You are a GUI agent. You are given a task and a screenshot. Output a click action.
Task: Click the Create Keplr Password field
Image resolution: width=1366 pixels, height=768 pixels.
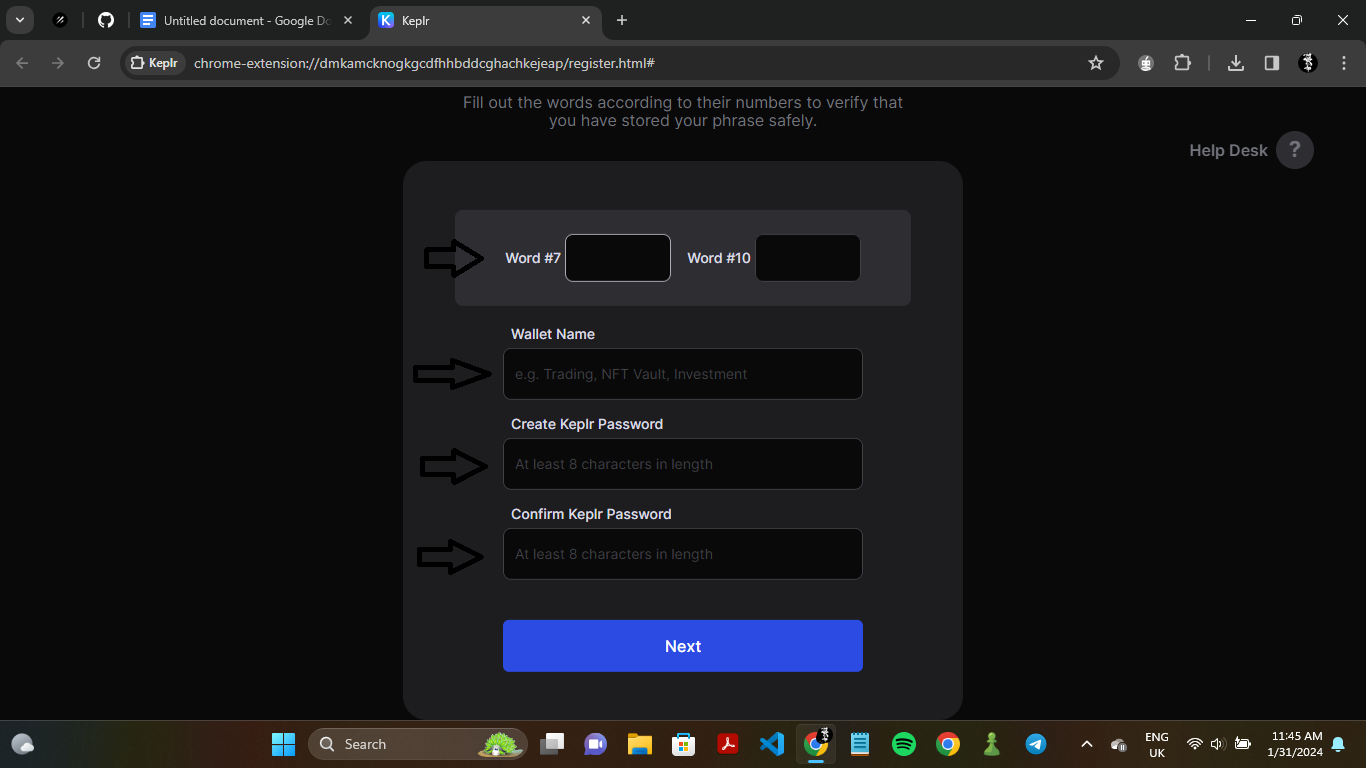coord(683,464)
